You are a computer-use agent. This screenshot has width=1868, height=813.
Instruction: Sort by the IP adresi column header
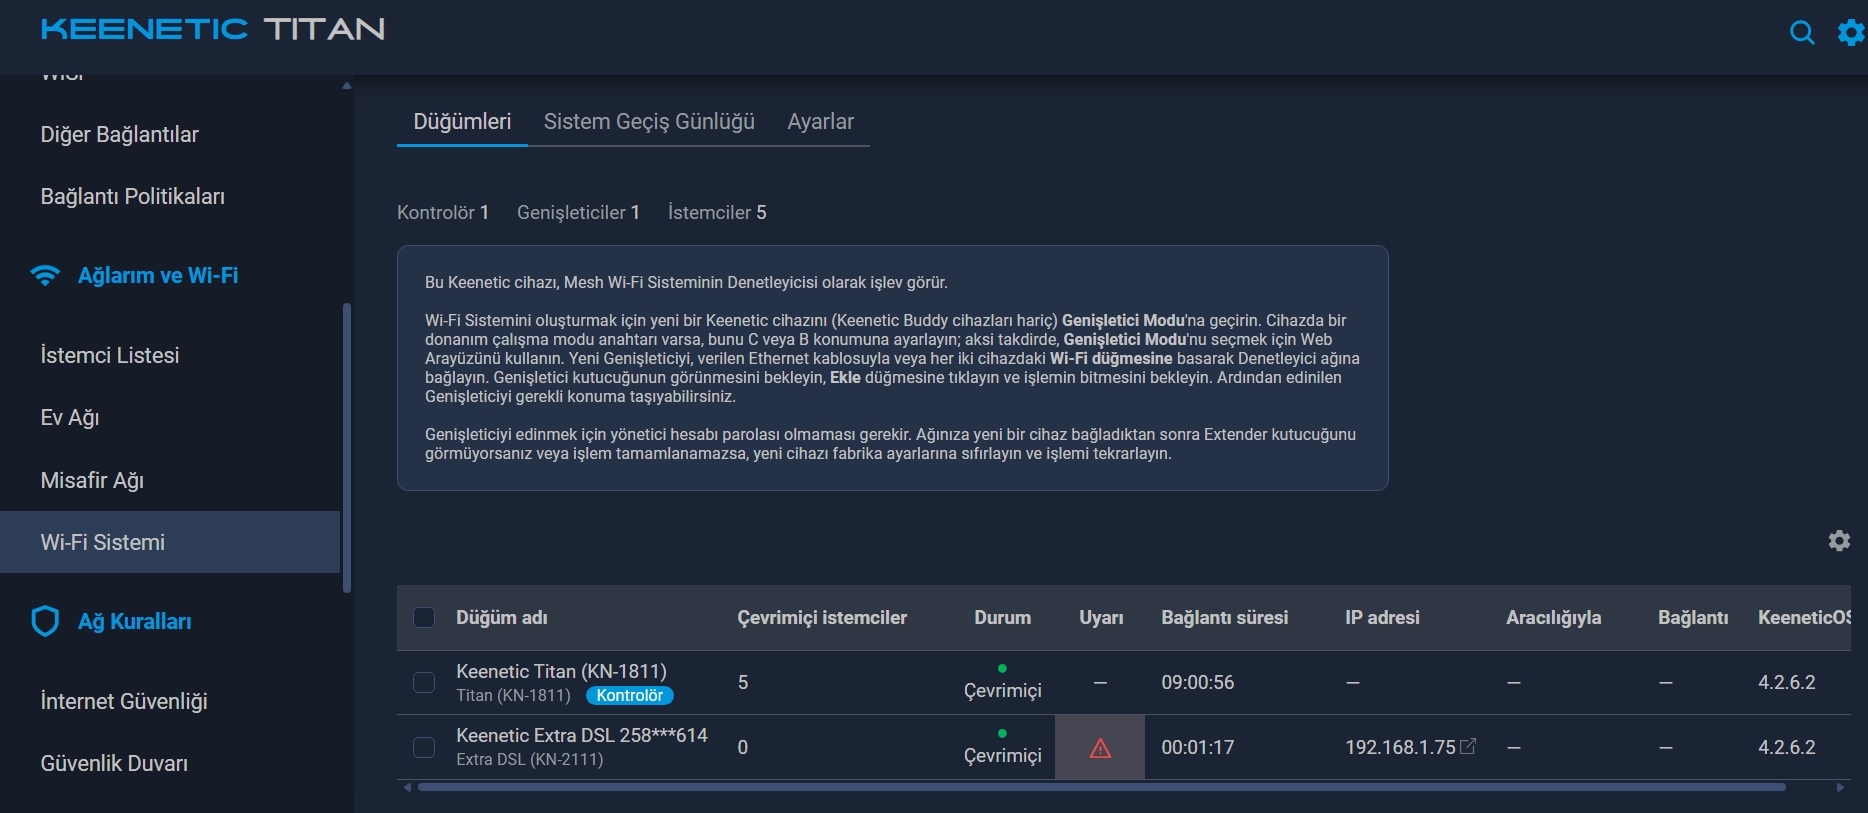coord(1382,617)
